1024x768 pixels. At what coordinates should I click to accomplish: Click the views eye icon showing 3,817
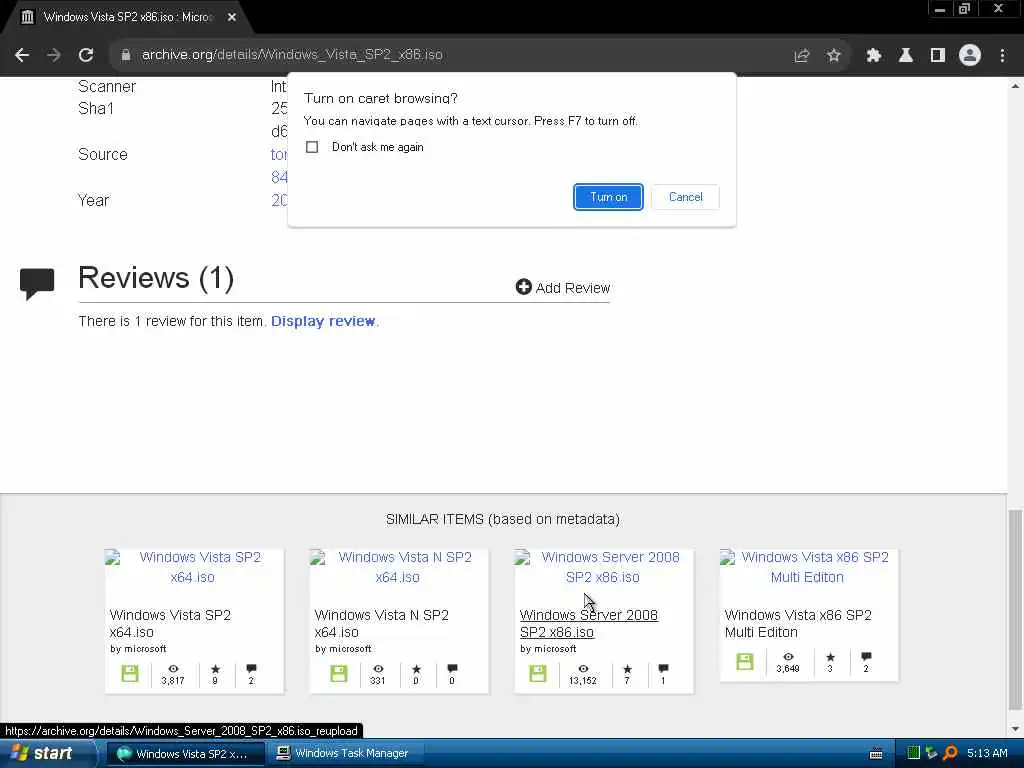coord(173,669)
